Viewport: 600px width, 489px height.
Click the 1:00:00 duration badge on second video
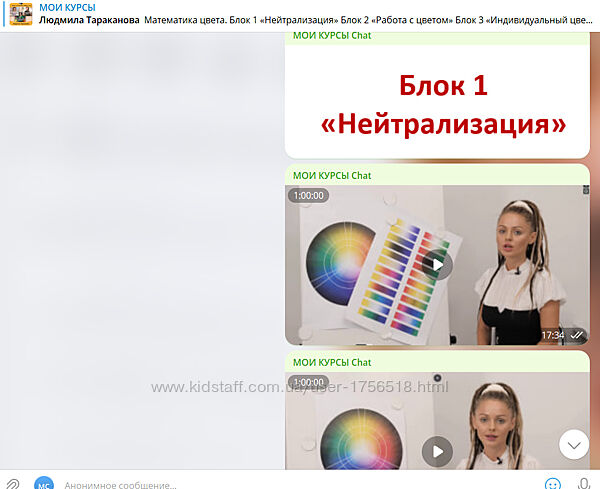[308, 382]
